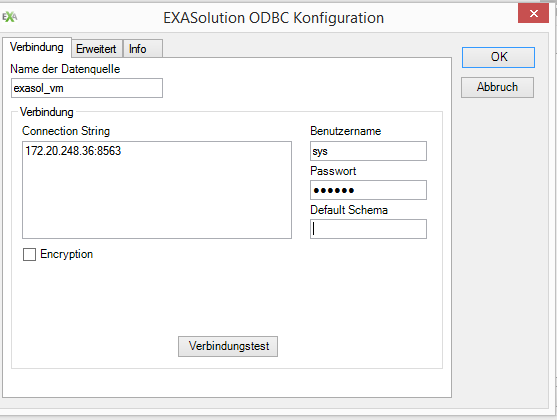Select the Benutzername field containing sys

[368, 151]
